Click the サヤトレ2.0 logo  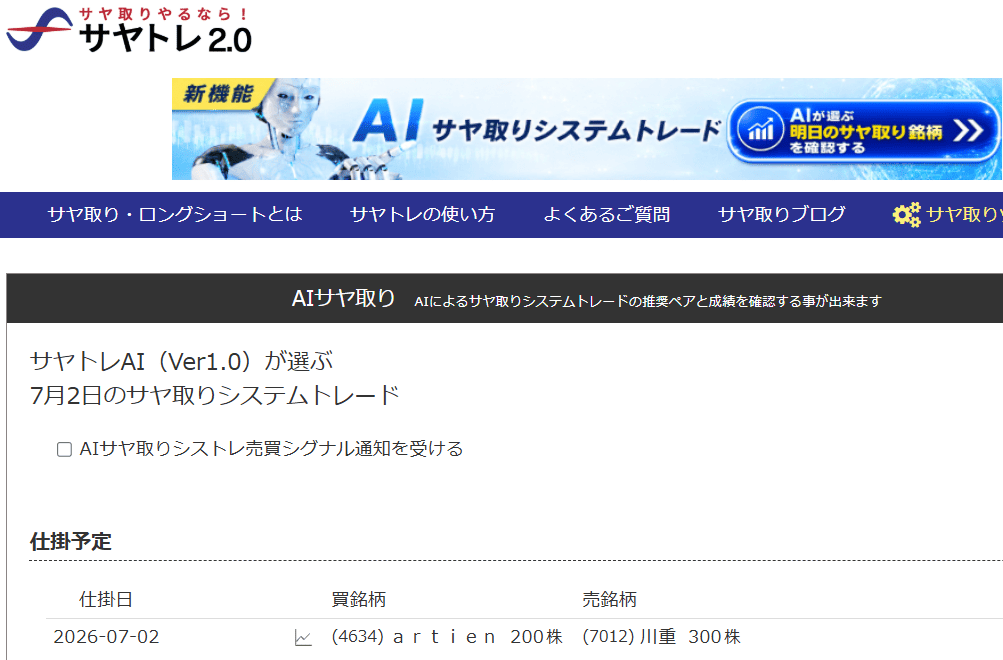[129, 30]
